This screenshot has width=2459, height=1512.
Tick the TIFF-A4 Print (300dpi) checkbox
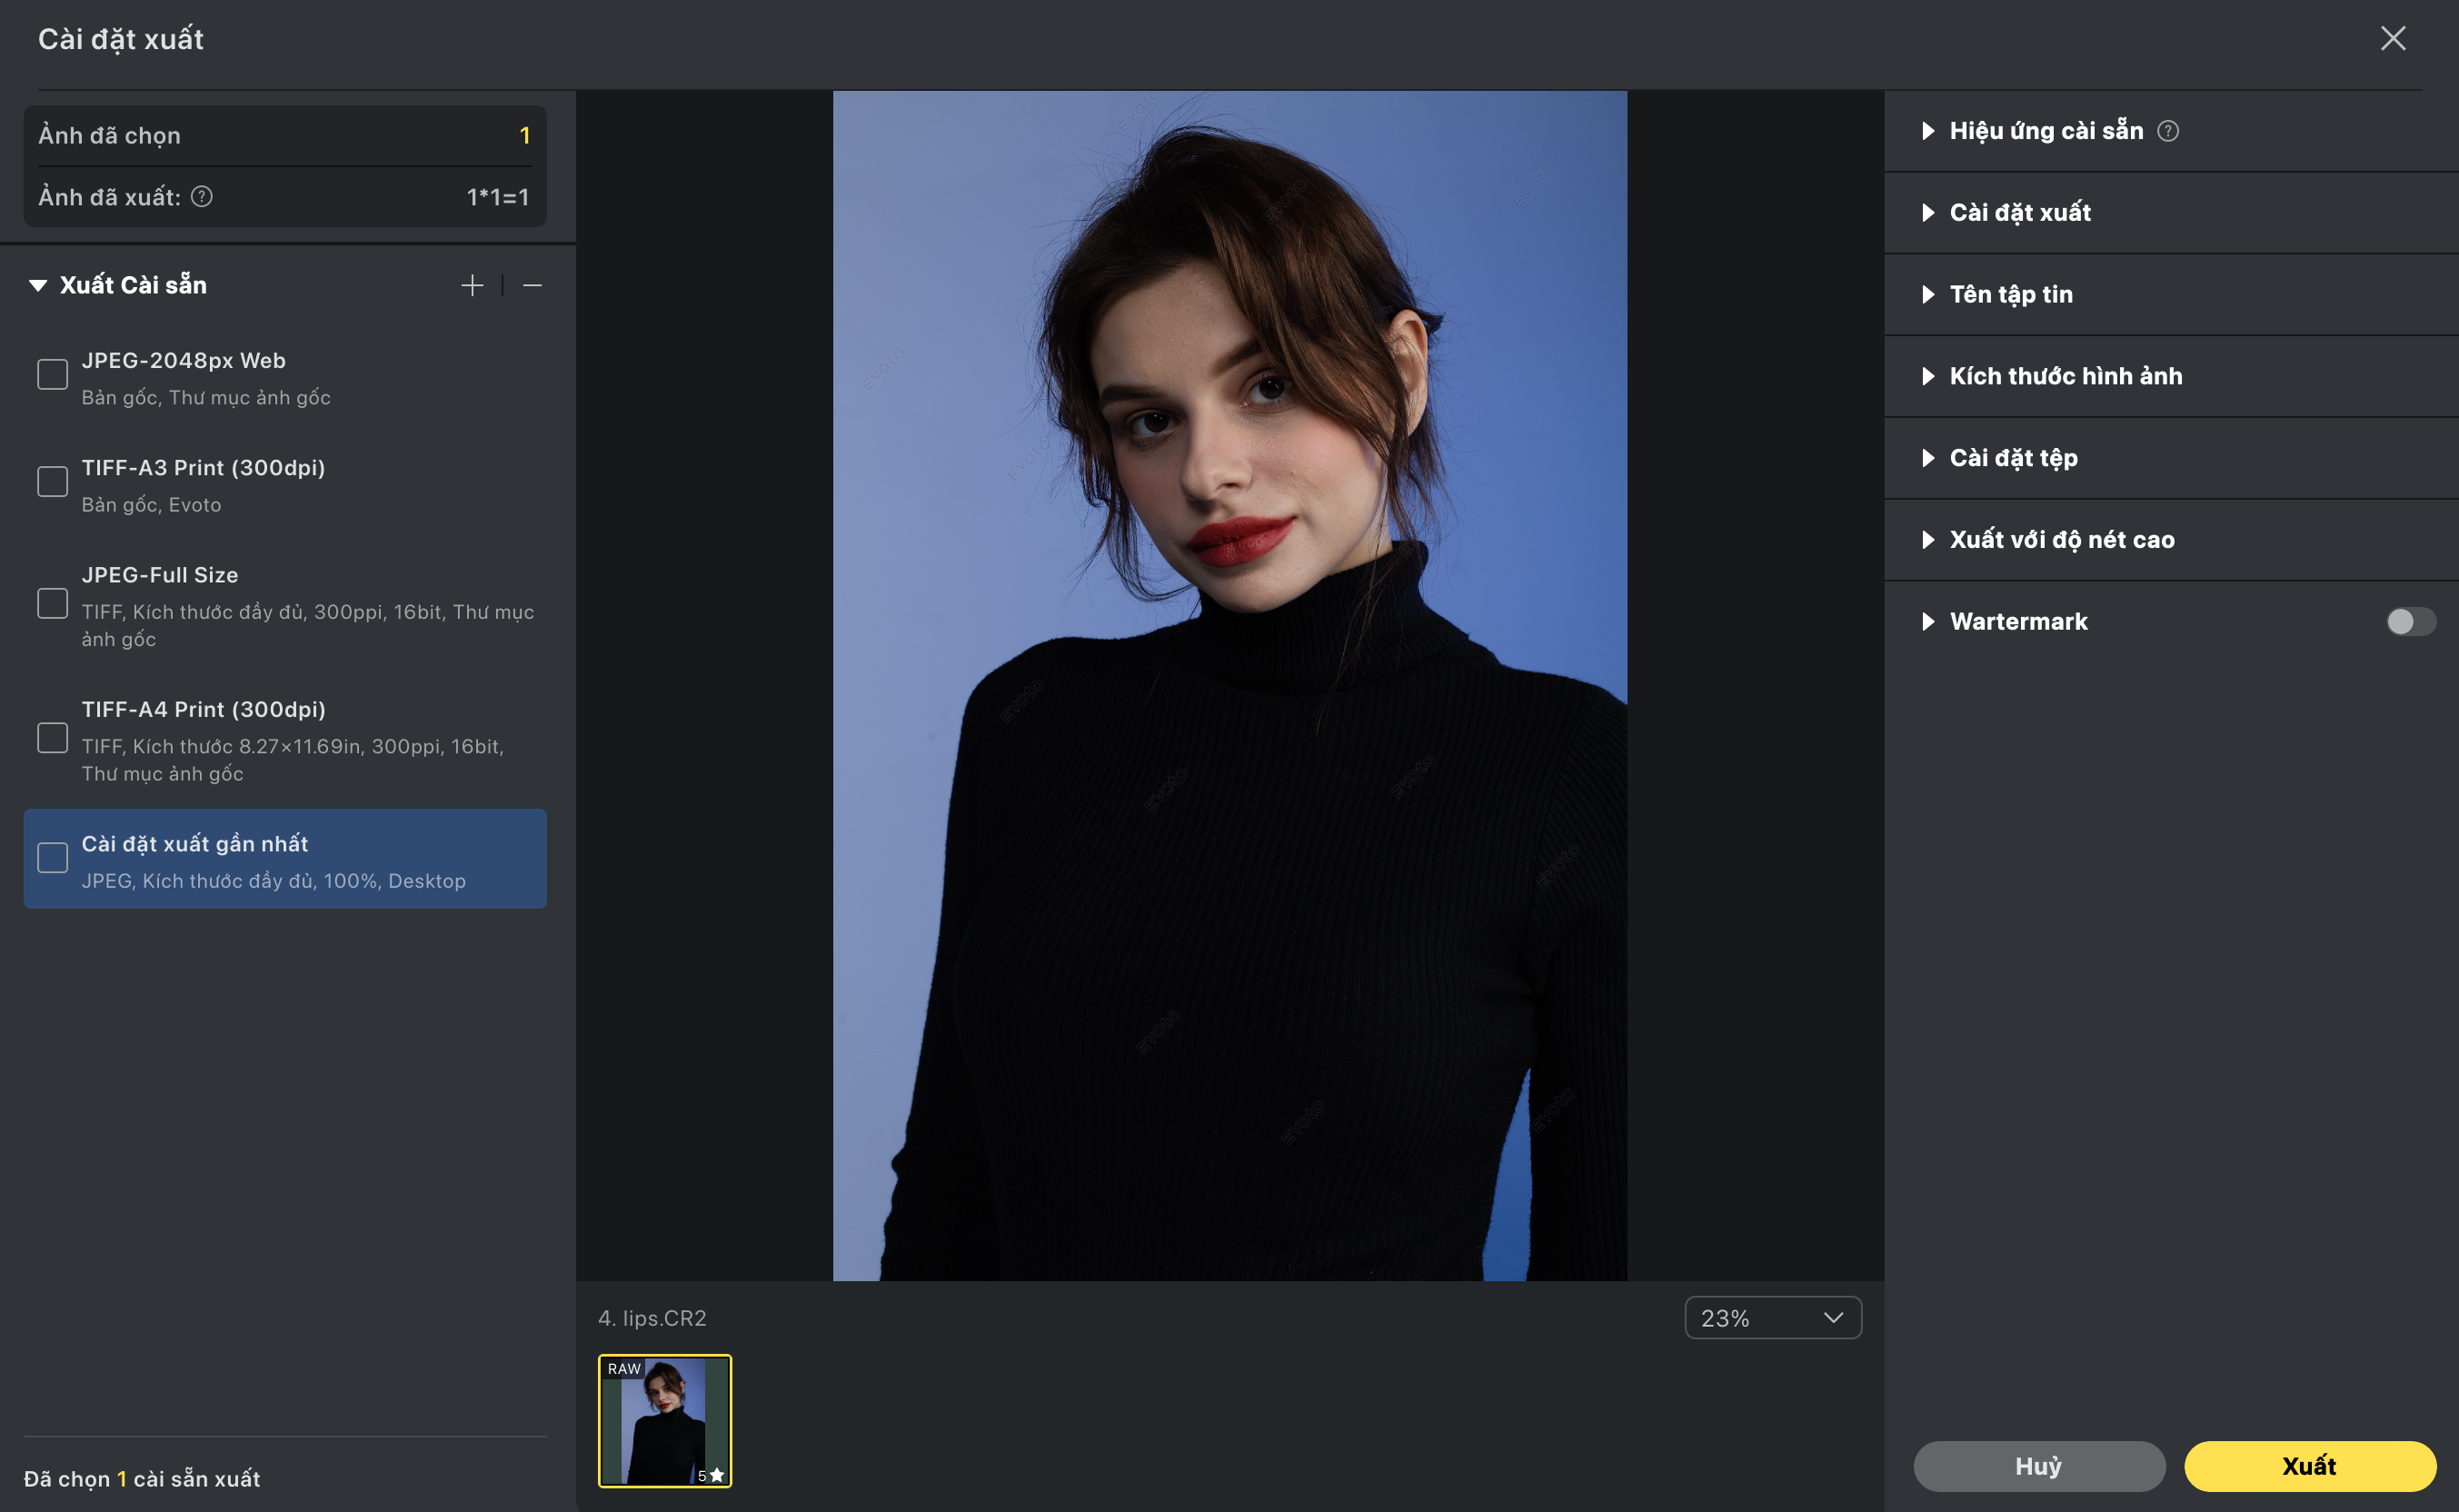pos(52,739)
